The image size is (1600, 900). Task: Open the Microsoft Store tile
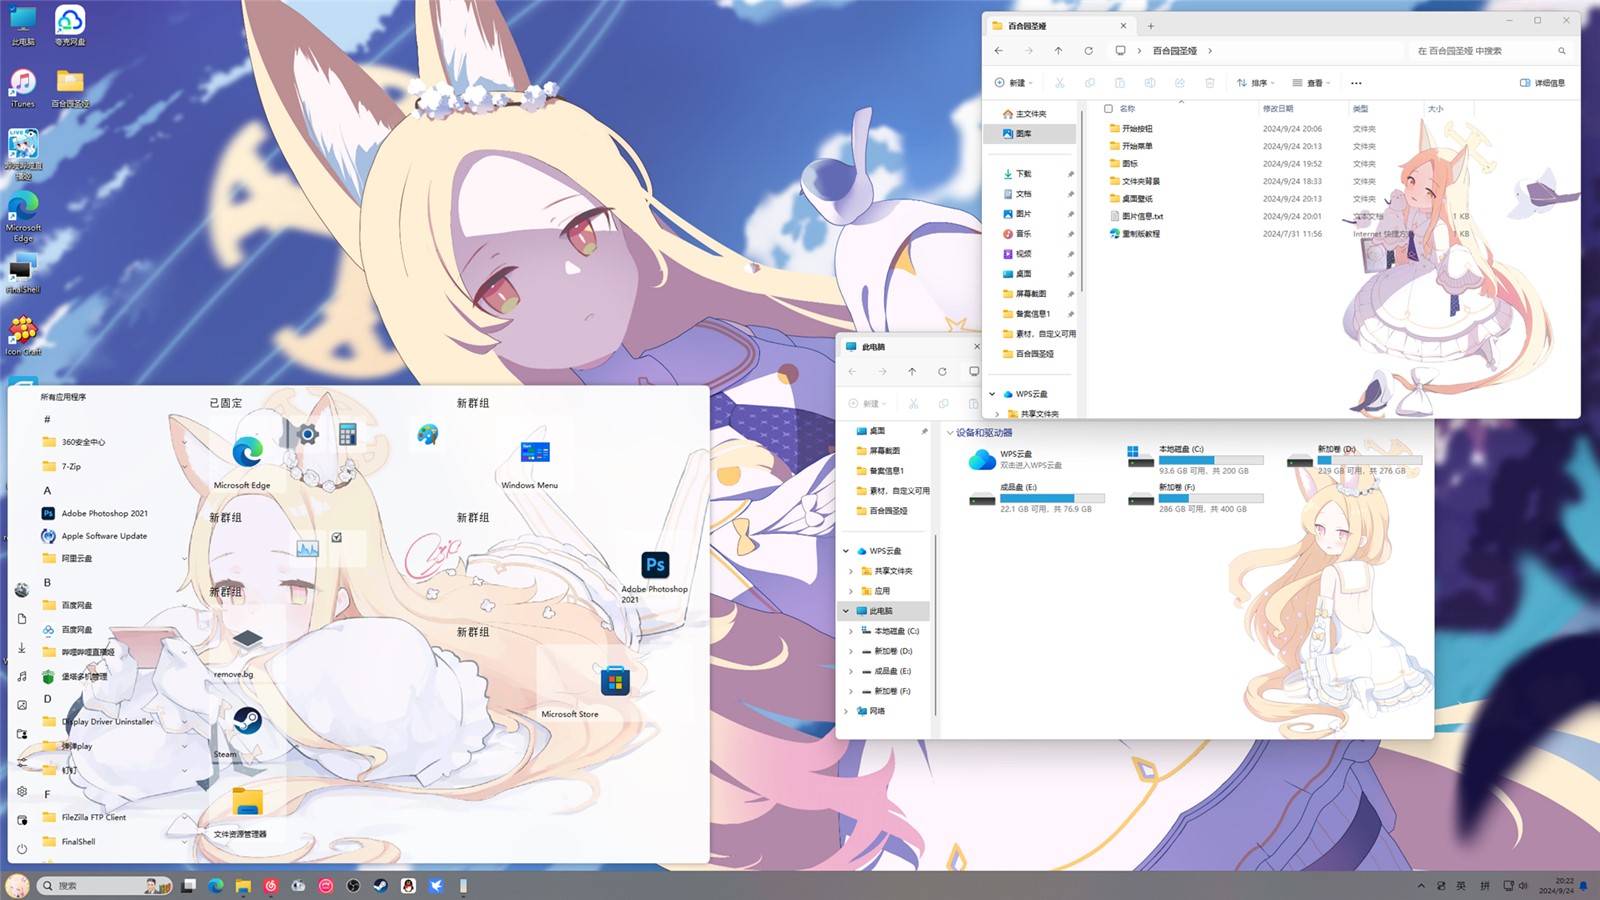click(614, 682)
